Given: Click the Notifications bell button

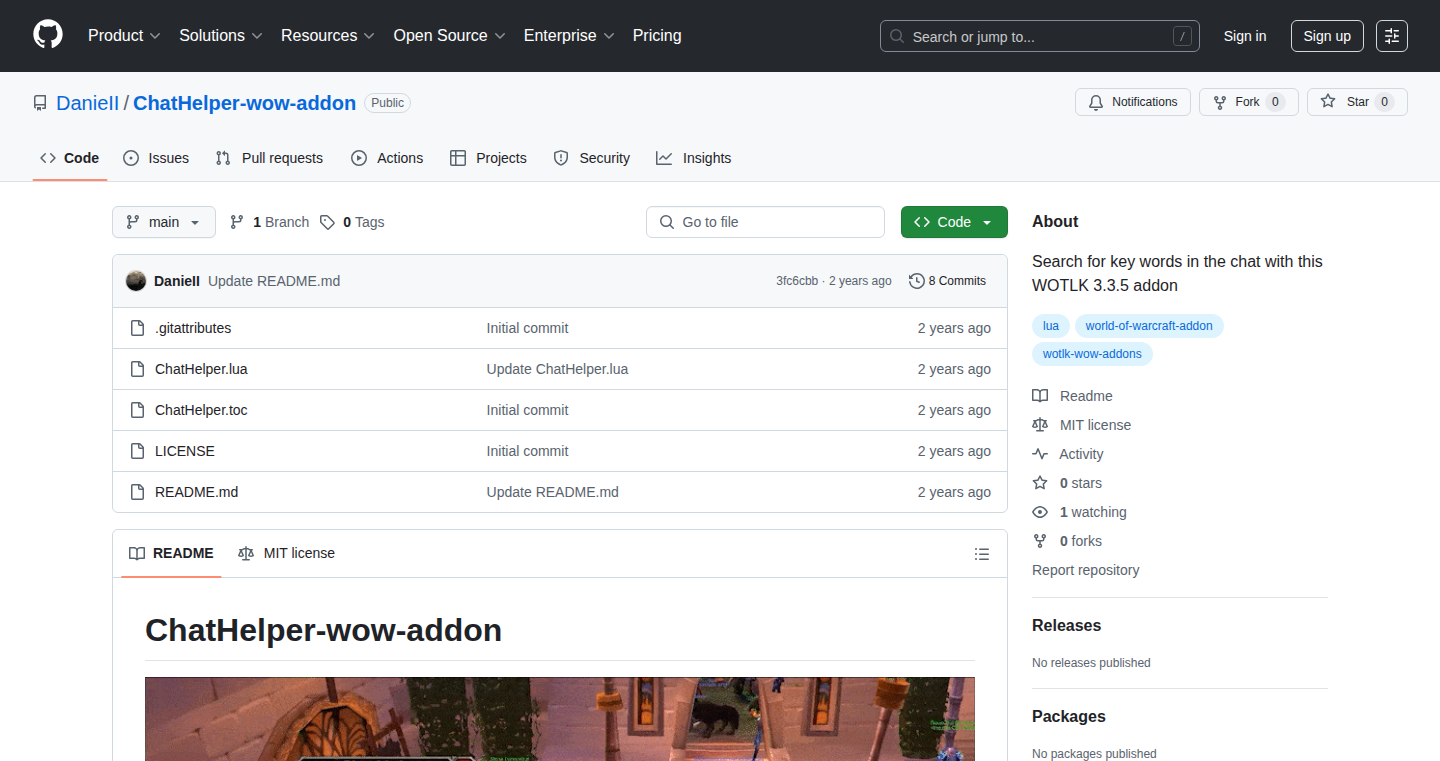Looking at the screenshot, I should 1133,102.
